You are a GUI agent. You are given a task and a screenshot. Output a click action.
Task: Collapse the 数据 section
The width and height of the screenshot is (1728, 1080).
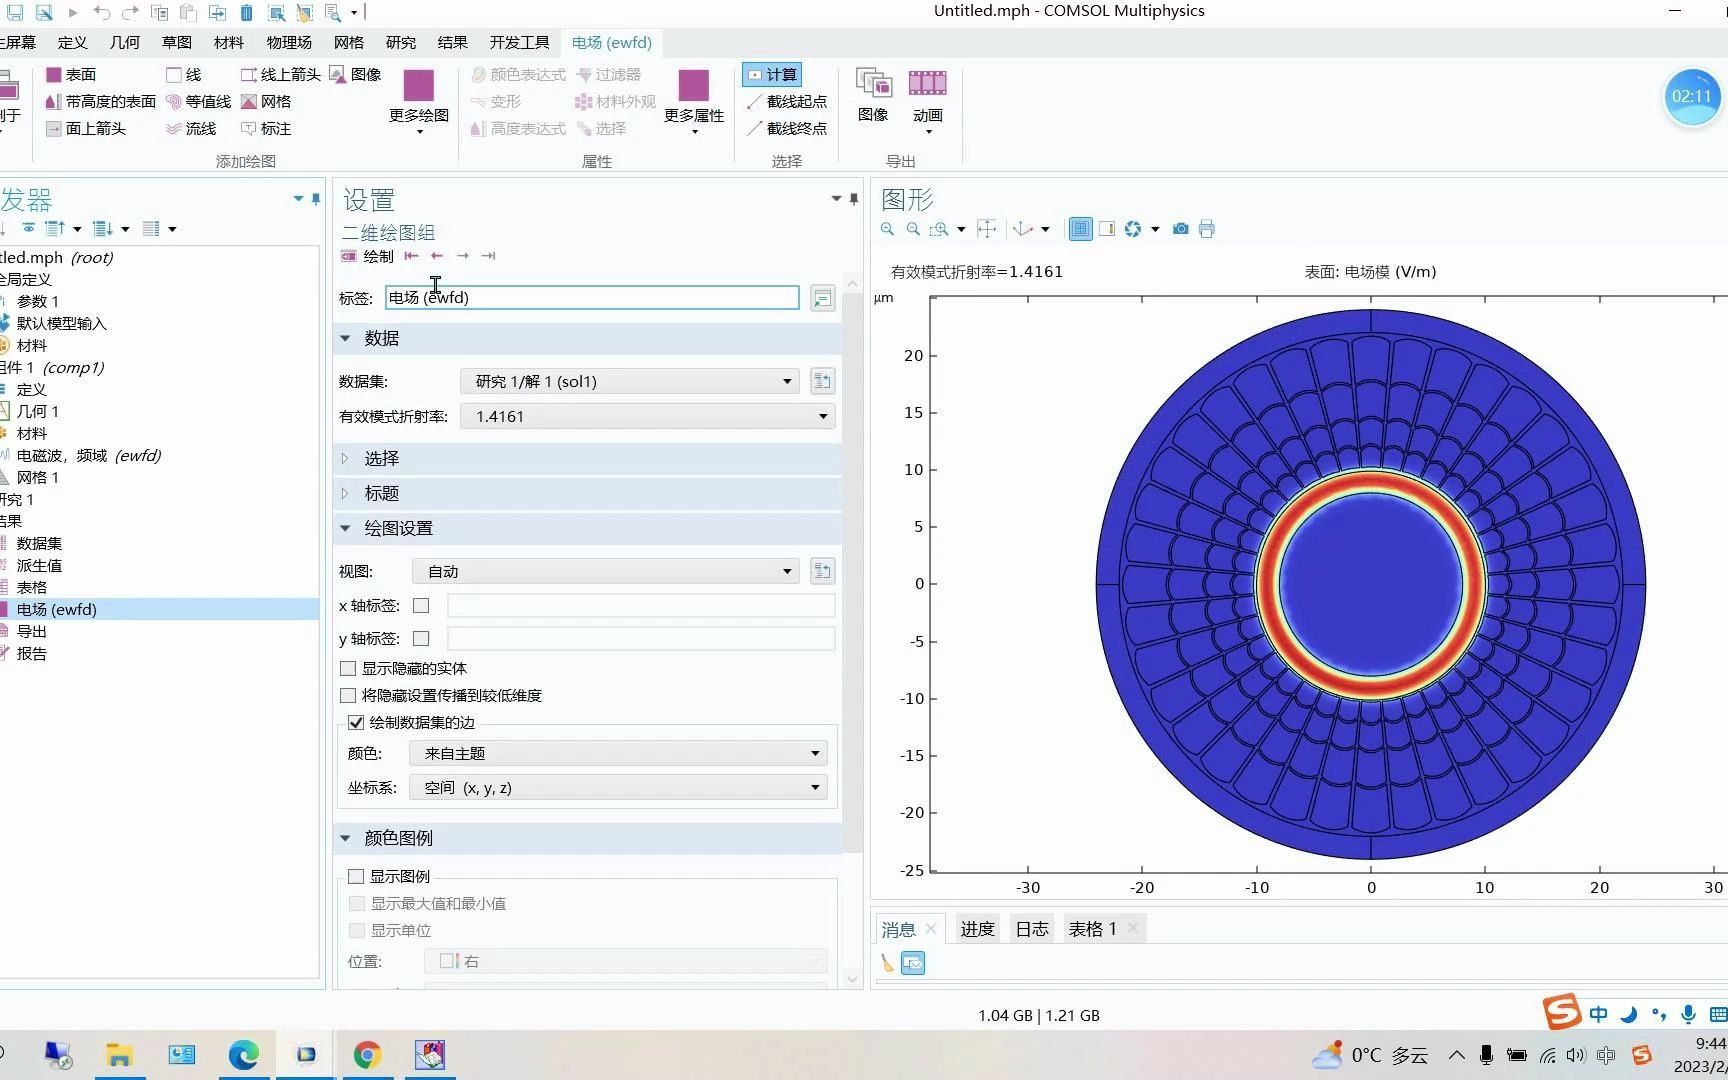(587, 339)
